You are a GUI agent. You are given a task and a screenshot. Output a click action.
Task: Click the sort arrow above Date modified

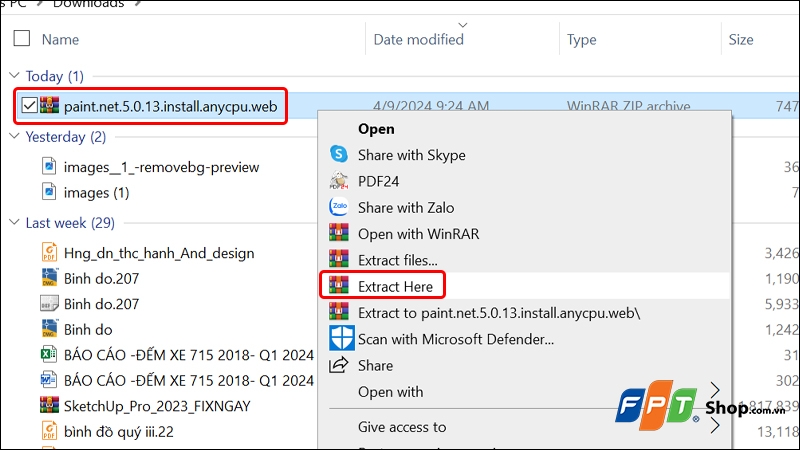(x=463, y=25)
